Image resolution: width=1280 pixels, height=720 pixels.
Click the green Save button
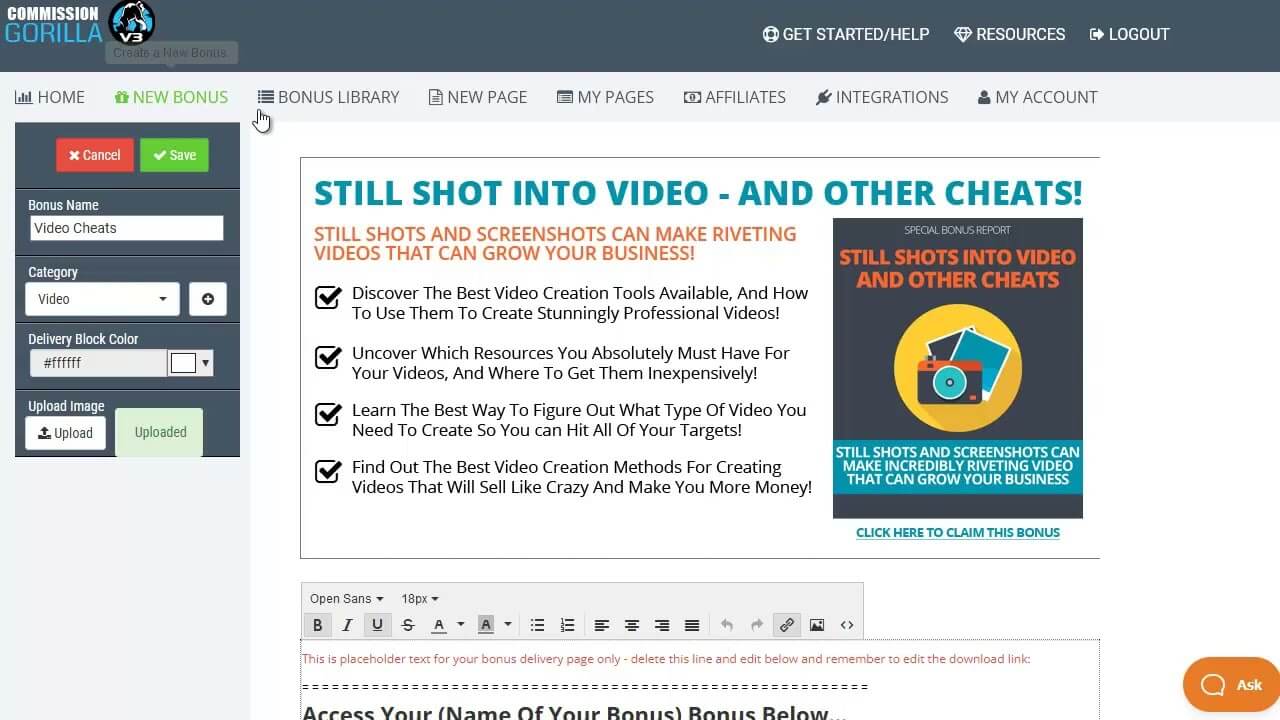coord(174,155)
